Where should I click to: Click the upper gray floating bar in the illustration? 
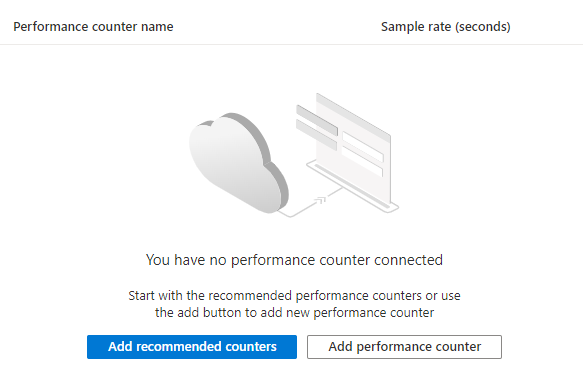317,120
